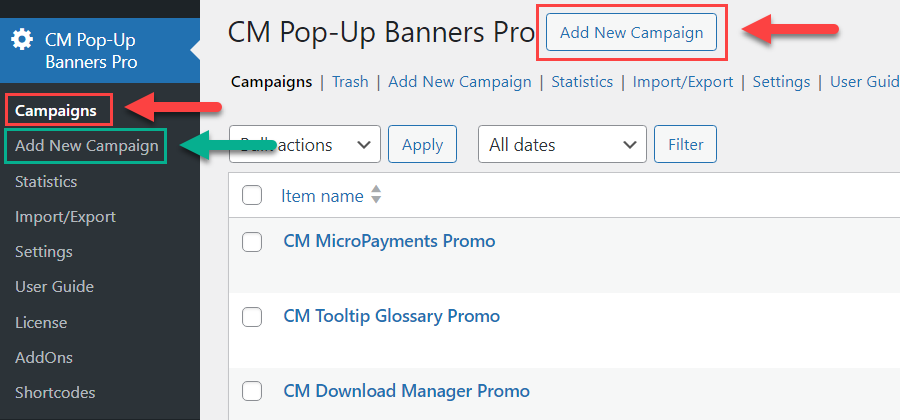Image resolution: width=900 pixels, height=420 pixels.
Task: Open the CM MicroPayments Promo campaign
Action: [389, 241]
